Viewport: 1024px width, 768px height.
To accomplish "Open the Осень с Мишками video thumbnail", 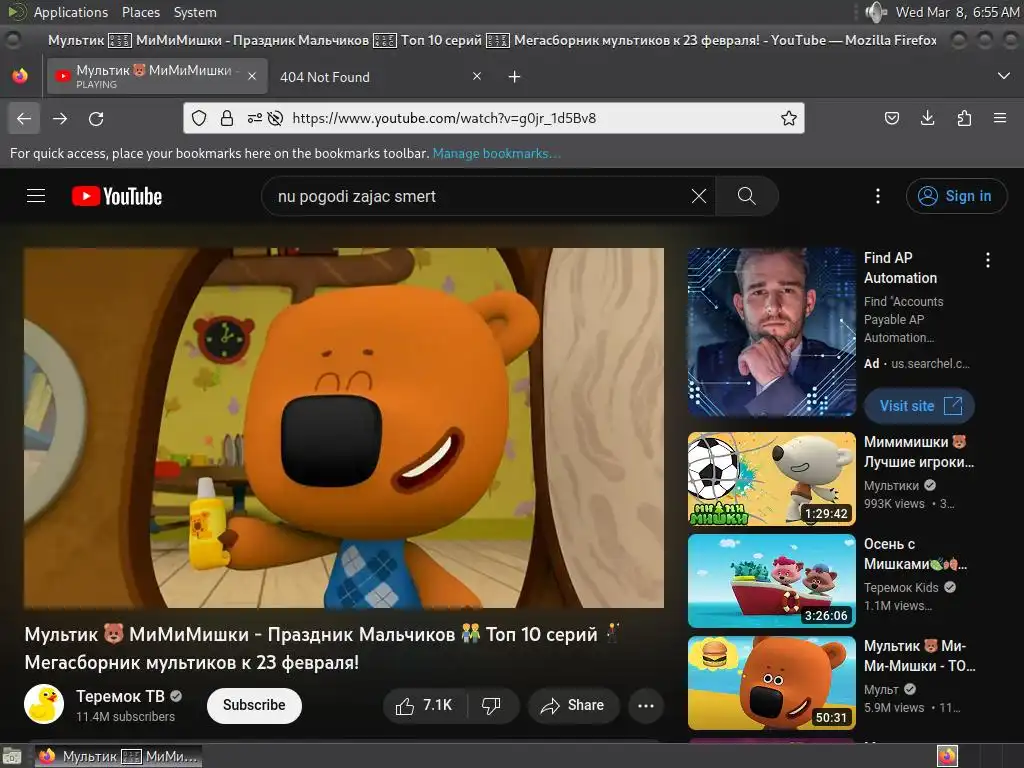I will tap(771, 581).
